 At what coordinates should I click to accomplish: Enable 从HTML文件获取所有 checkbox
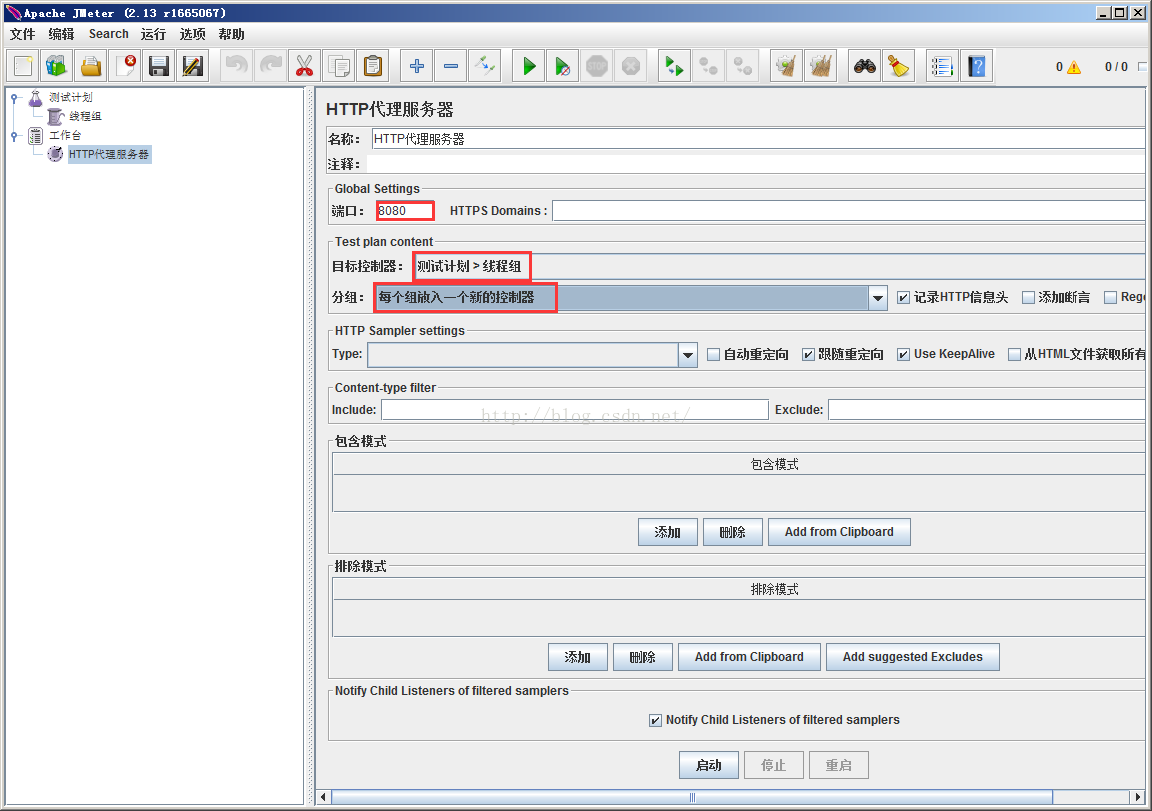coord(1014,355)
